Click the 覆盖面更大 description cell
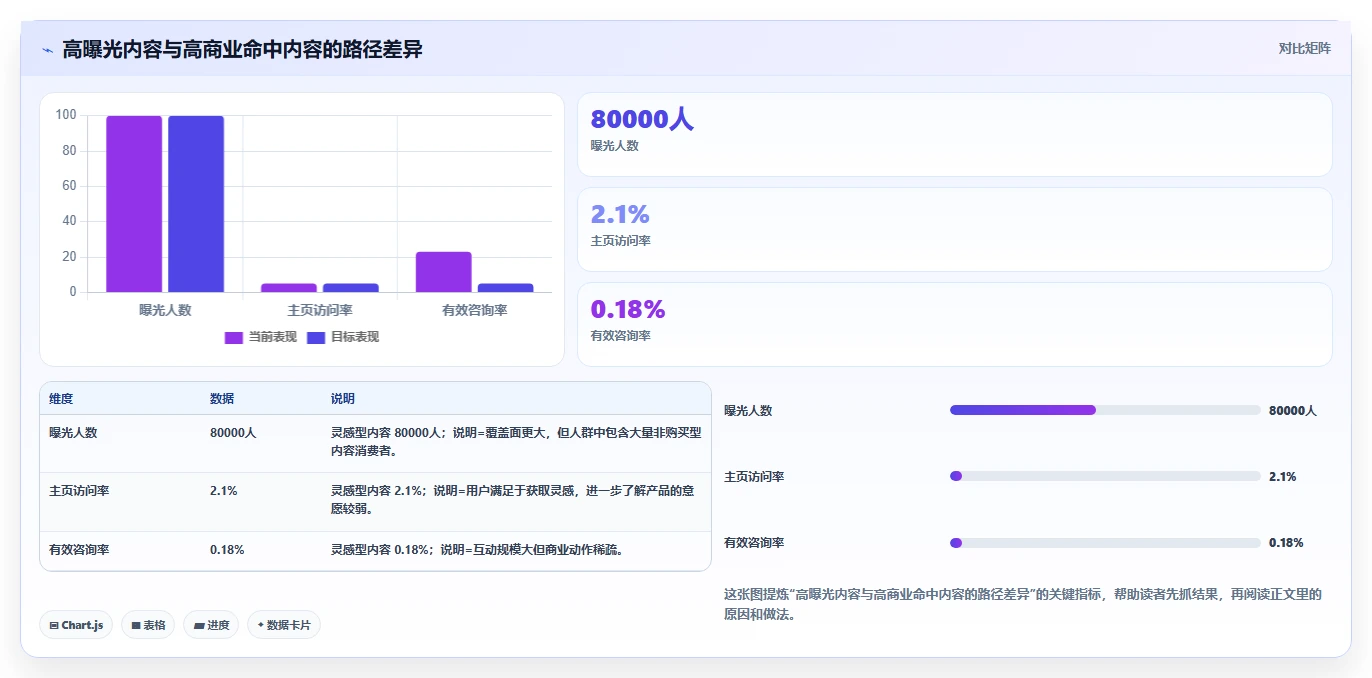1372x678 pixels. coord(516,442)
